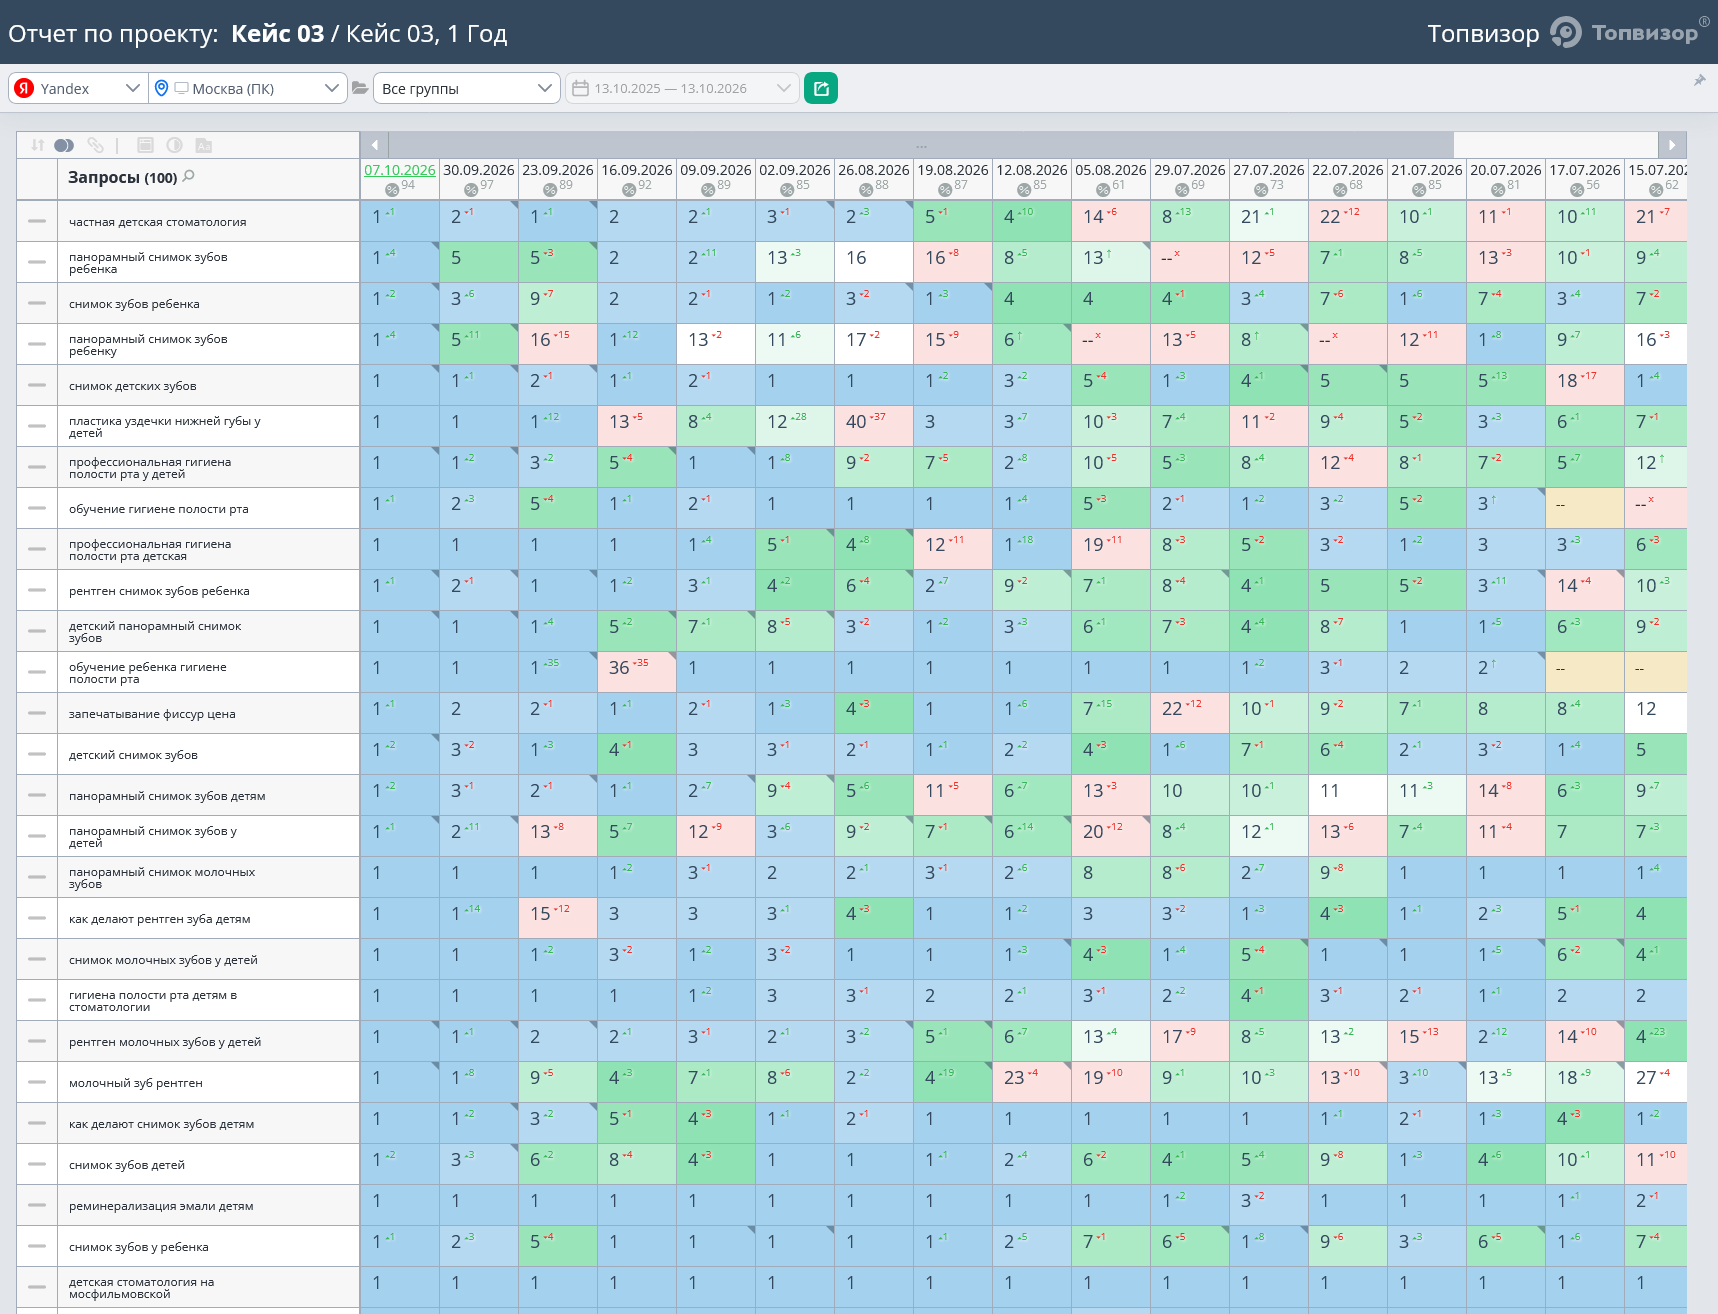The image size is (1718, 1314).
Task: Click the left arrow of the date scroller
Action: (374, 145)
